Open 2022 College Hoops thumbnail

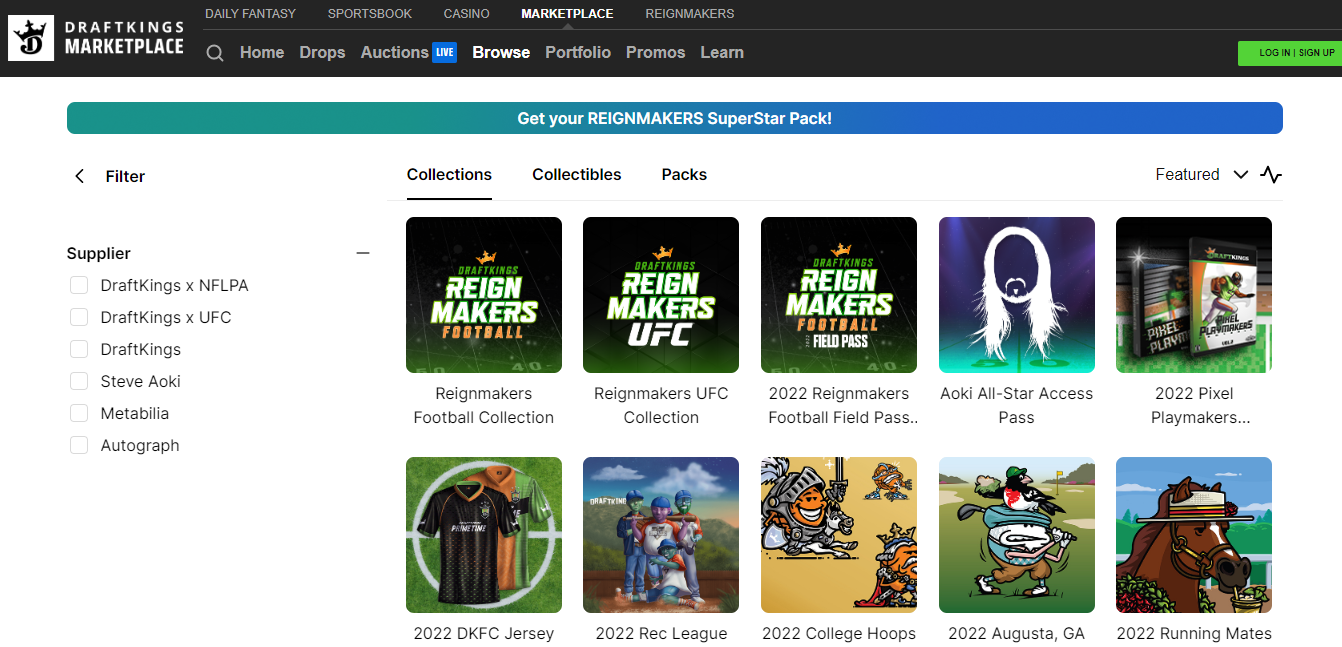coord(839,535)
